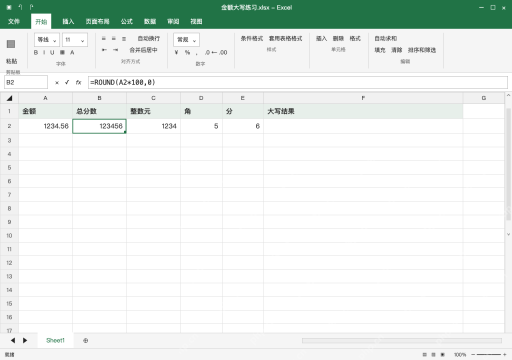Add a new sheet with plus icon
512x360 pixels.
(86, 341)
